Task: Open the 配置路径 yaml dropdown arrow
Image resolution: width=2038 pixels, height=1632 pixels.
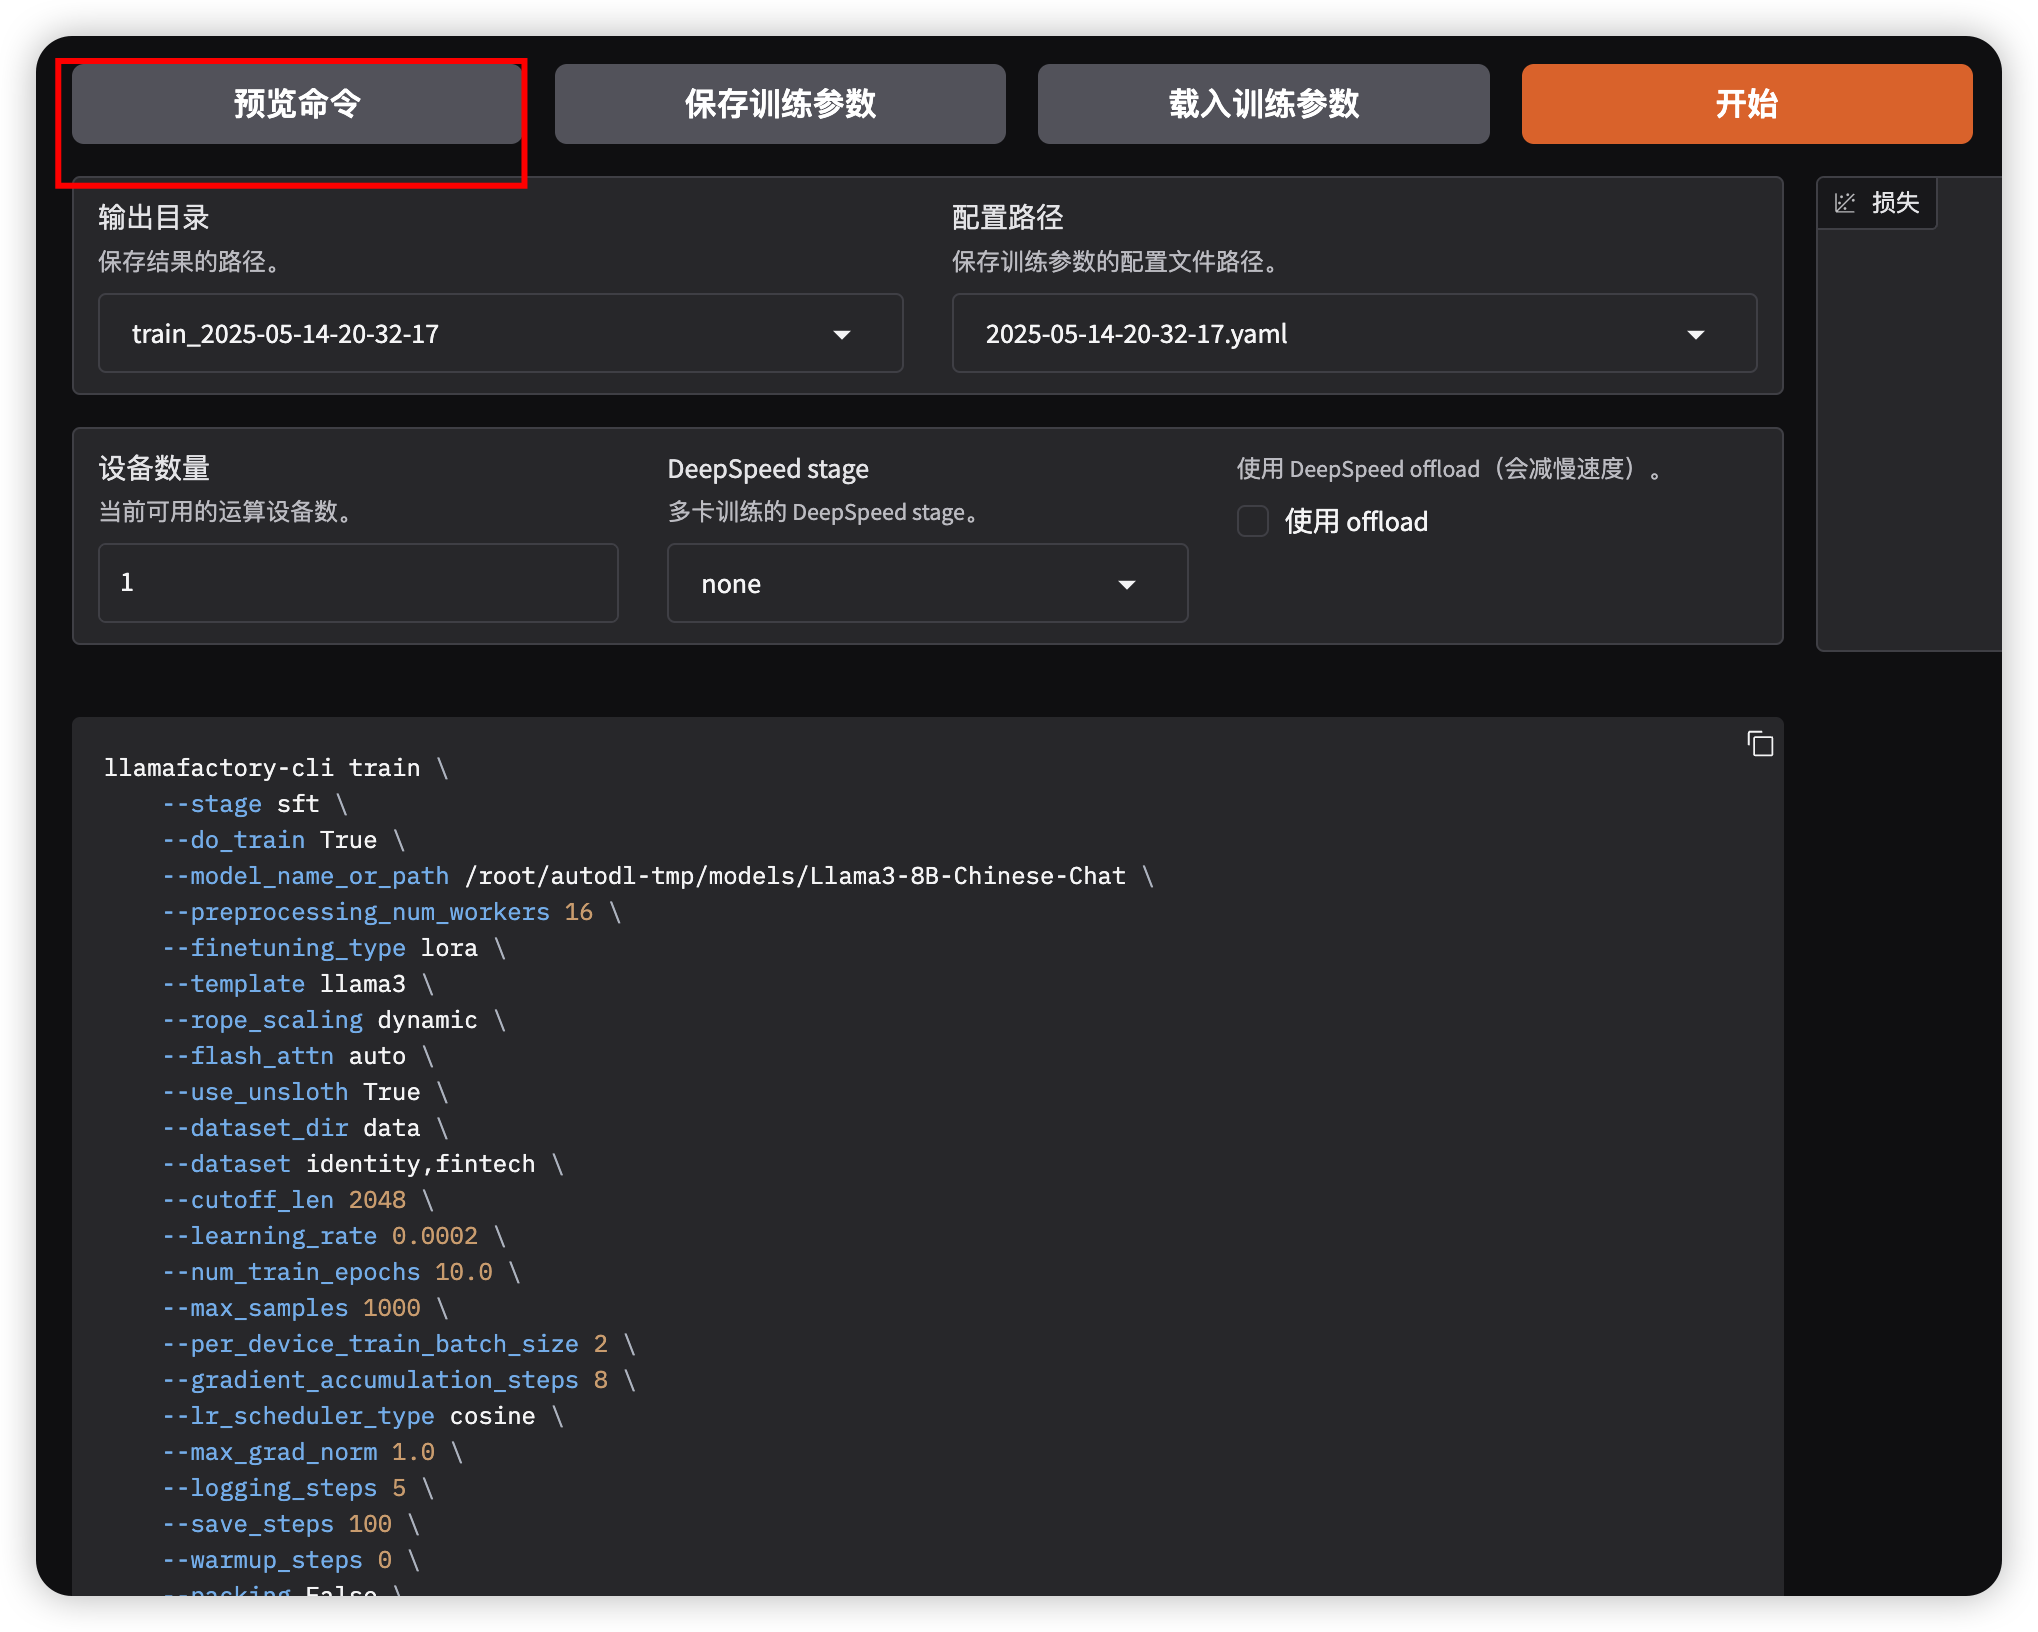Action: click(x=1695, y=334)
